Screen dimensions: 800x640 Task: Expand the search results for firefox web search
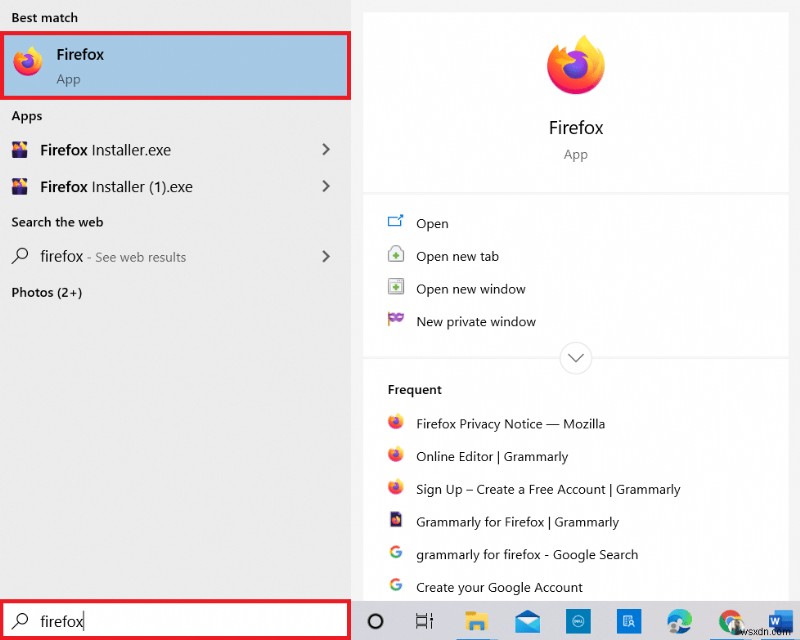pyautogui.click(x=326, y=256)
